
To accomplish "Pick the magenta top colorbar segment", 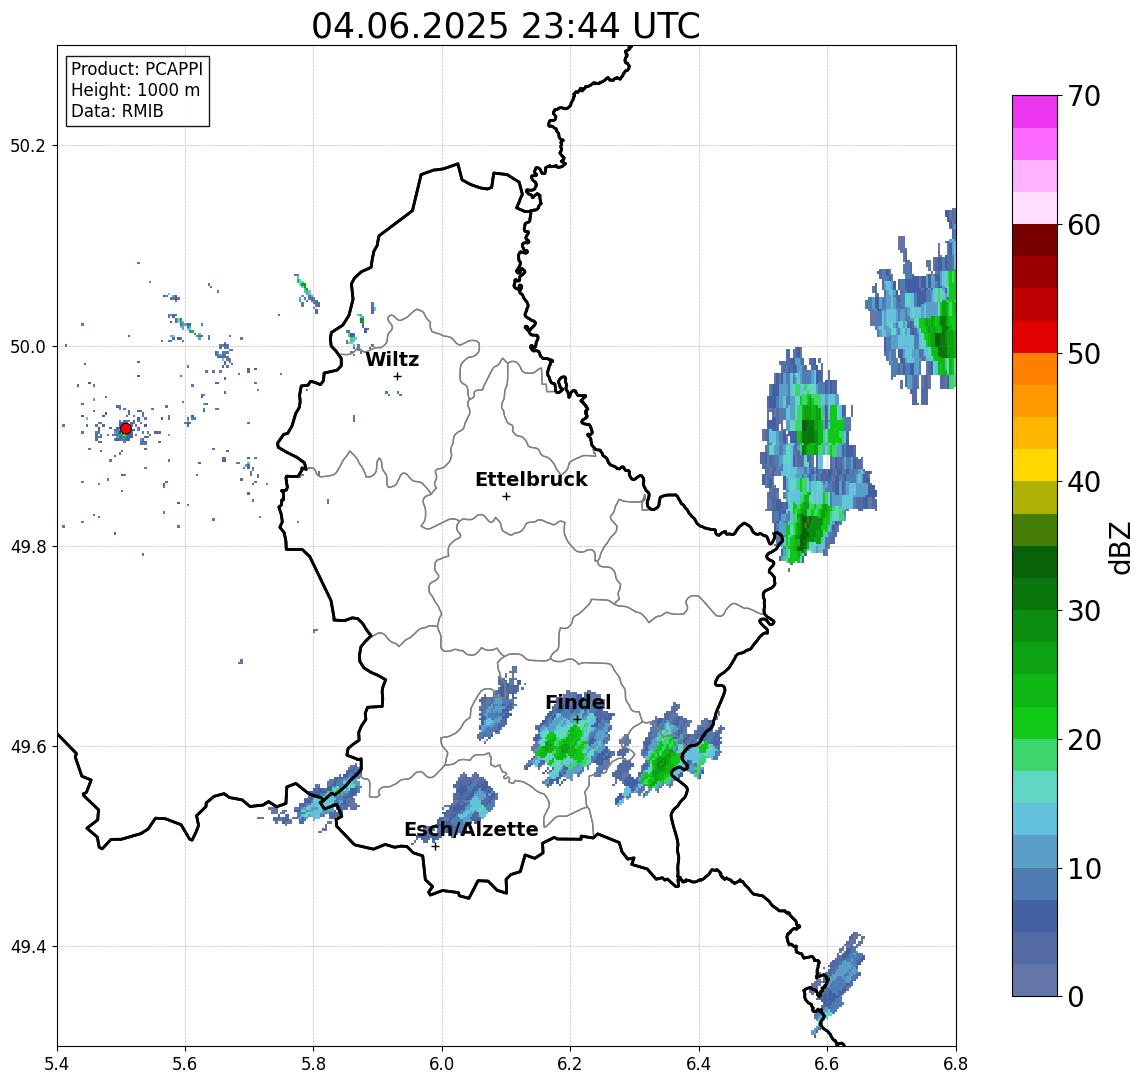I will (x=1035, y=112).
